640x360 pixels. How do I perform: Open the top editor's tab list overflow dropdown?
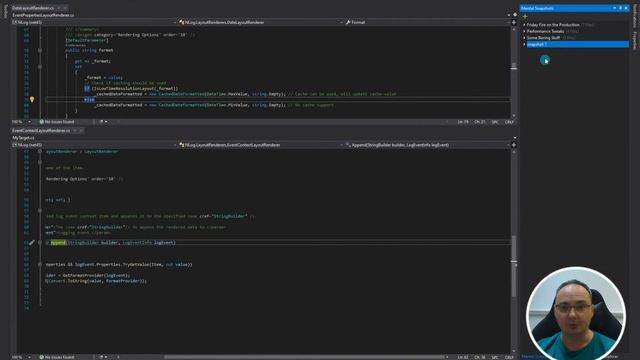(509, 15)
